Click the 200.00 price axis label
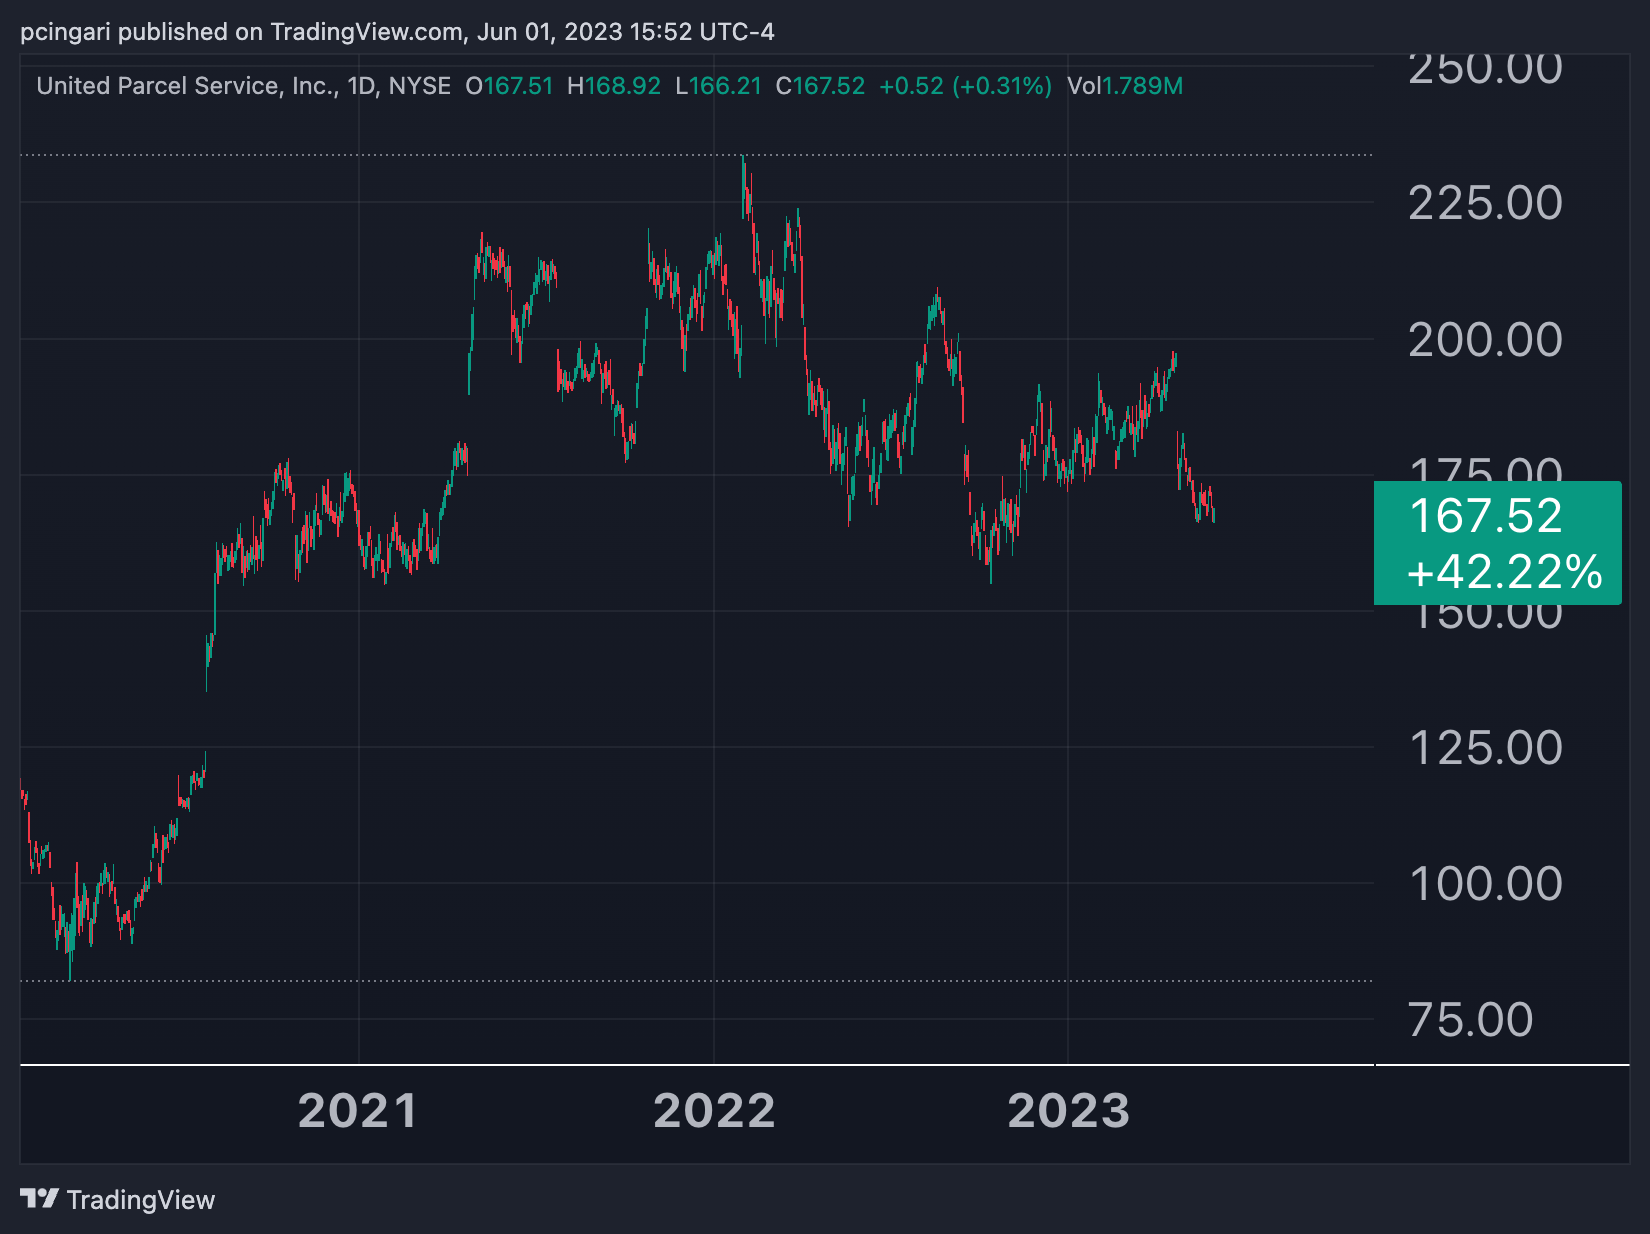The width and height of the screenshot is (1650, 1234). [x=1485, y=340]
